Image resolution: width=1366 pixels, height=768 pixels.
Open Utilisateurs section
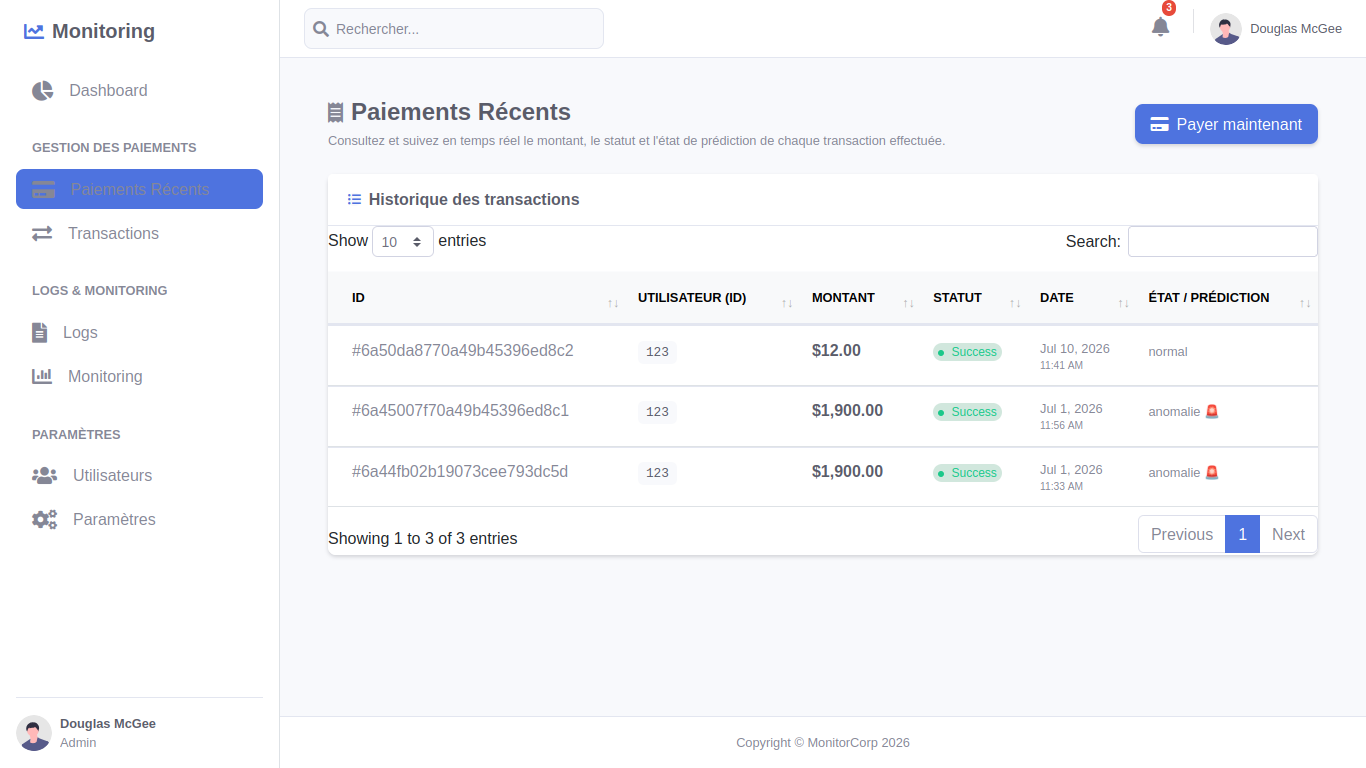point(139,475)
